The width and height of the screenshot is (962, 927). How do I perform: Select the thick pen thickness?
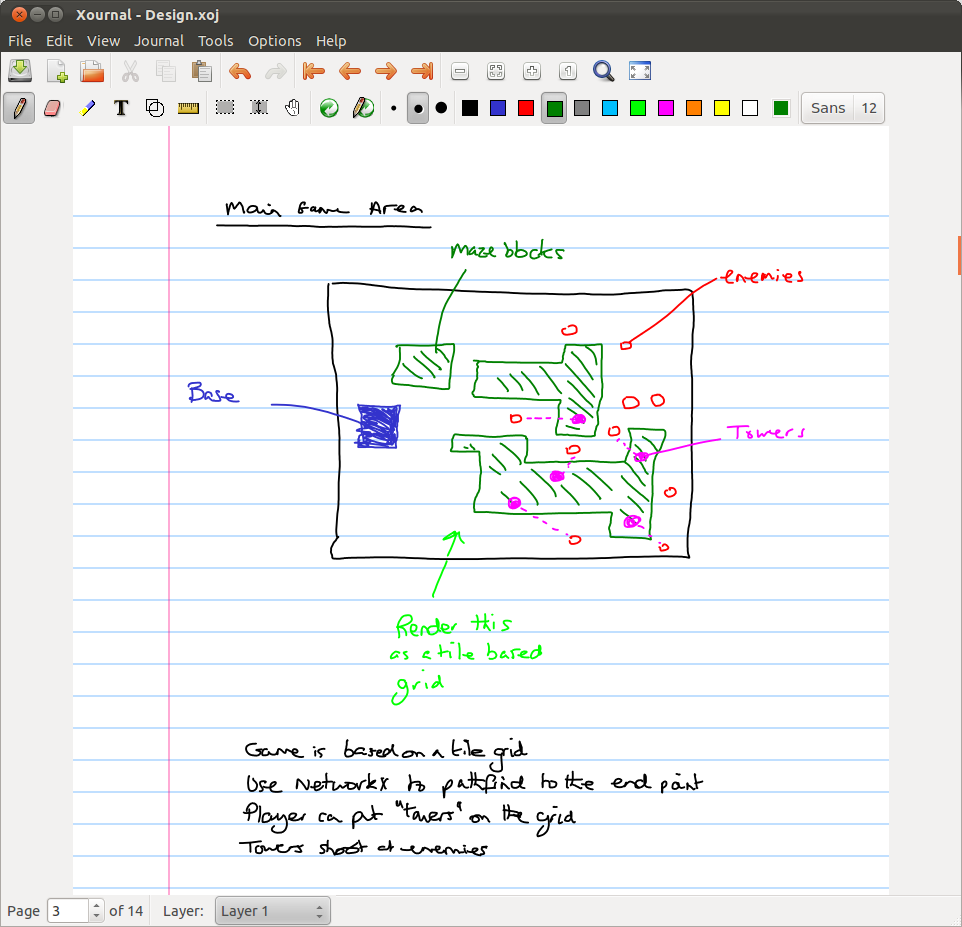click(x=441, y=108)
